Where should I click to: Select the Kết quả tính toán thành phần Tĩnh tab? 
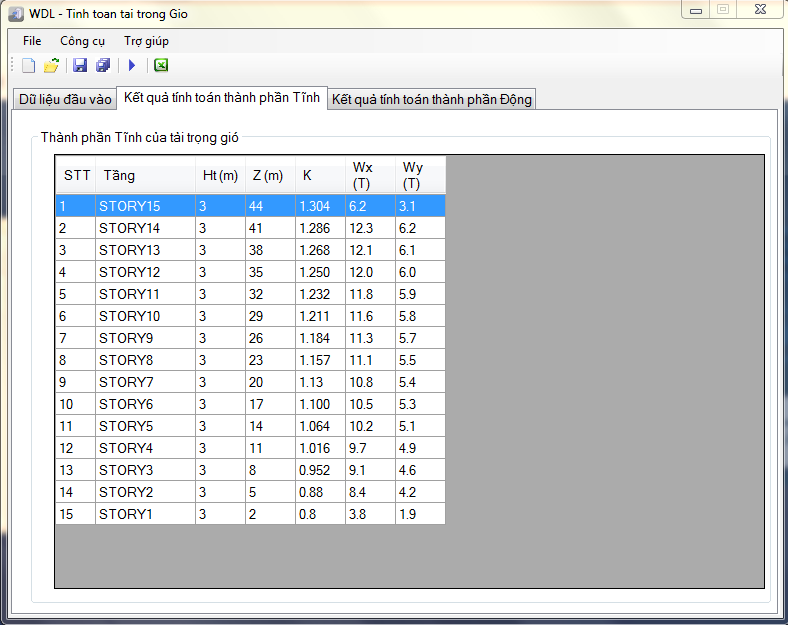(x=222, y=97)
